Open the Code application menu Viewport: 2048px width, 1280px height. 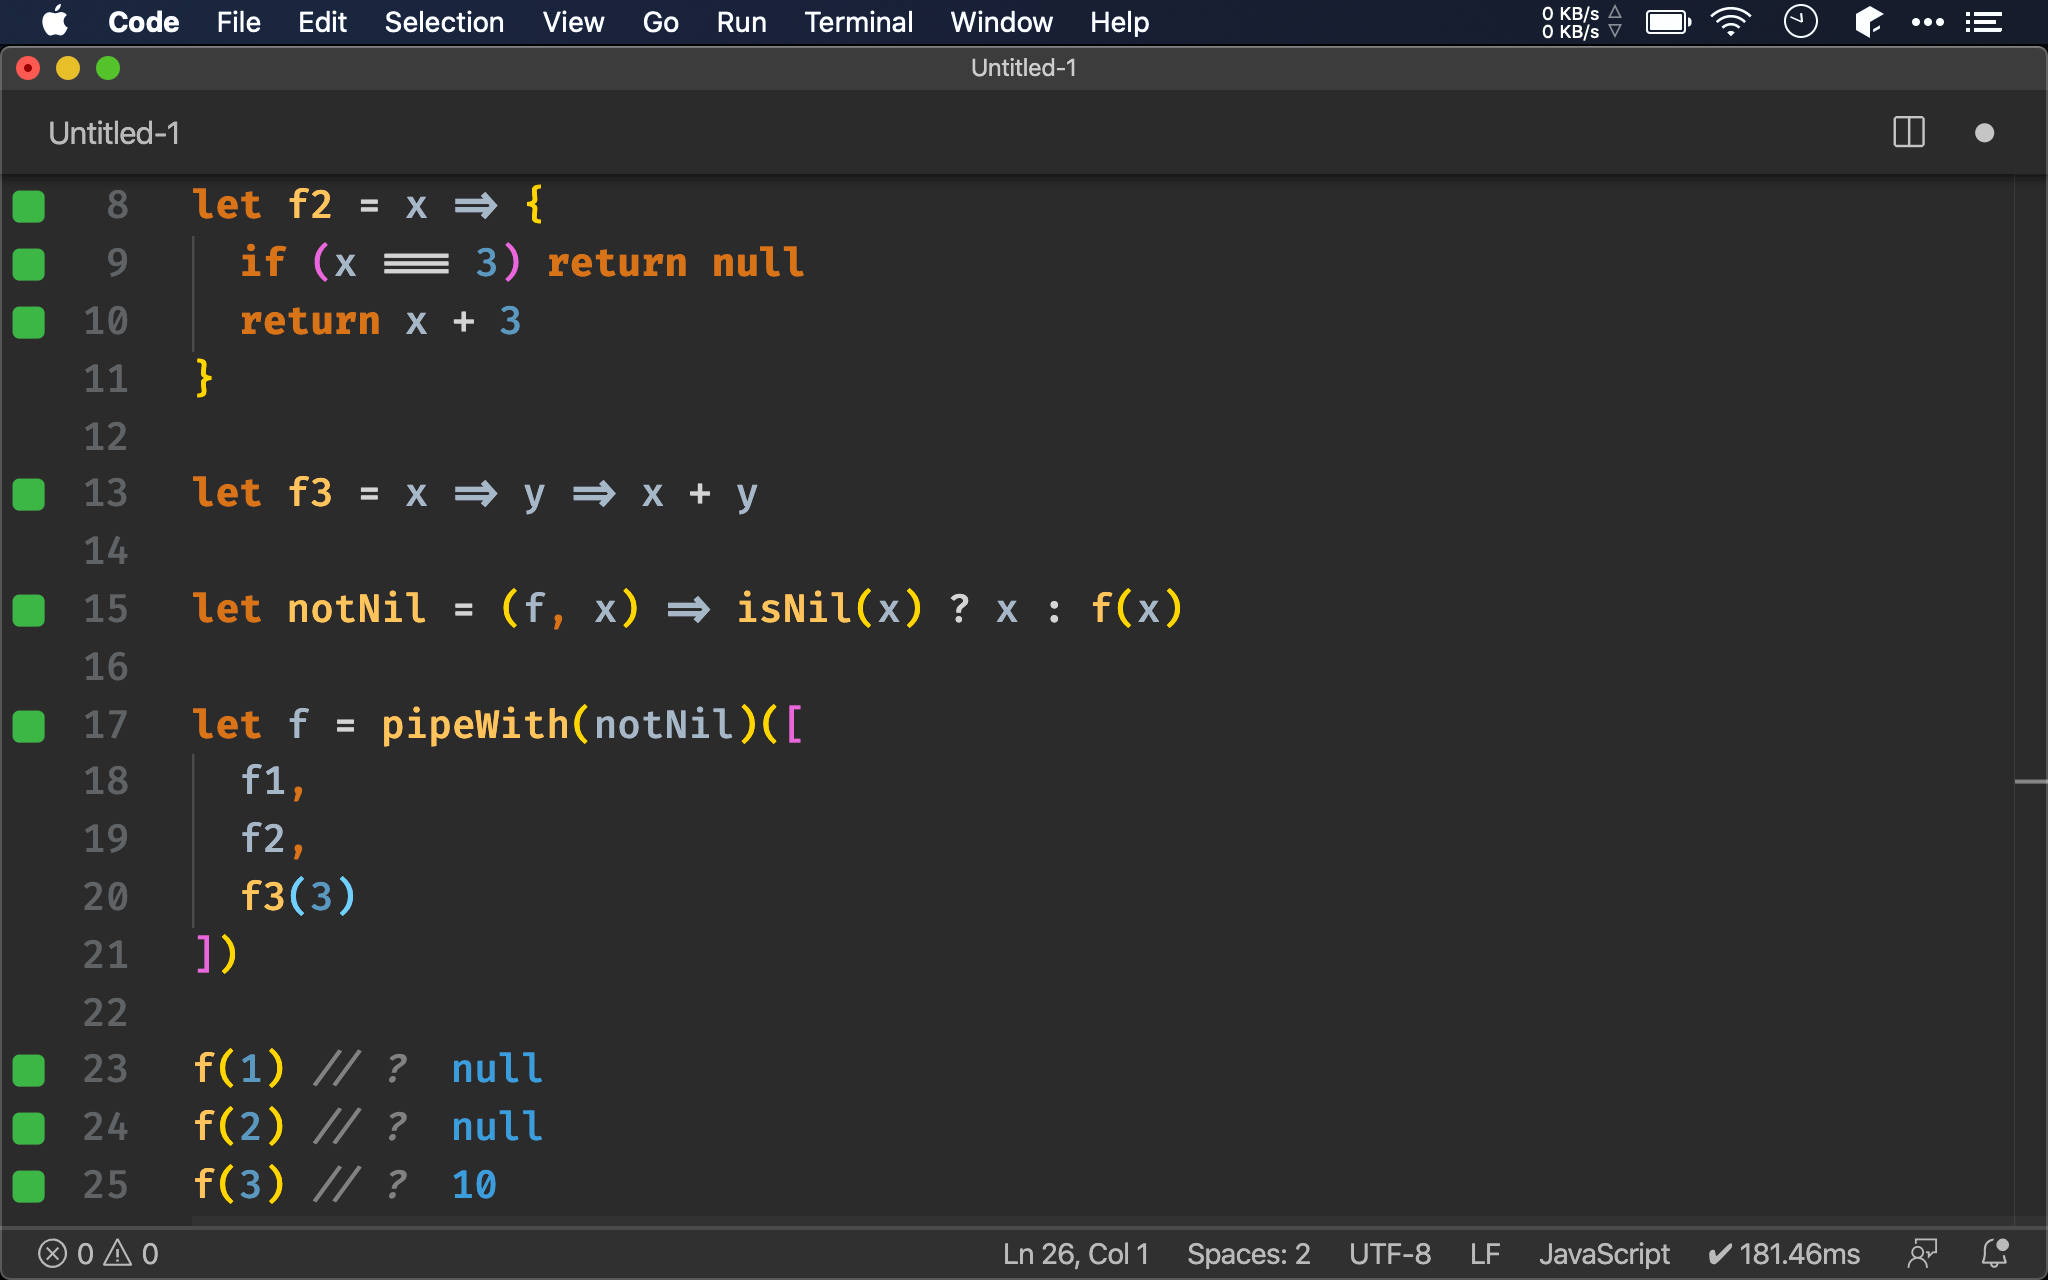(x=143, y=22)
